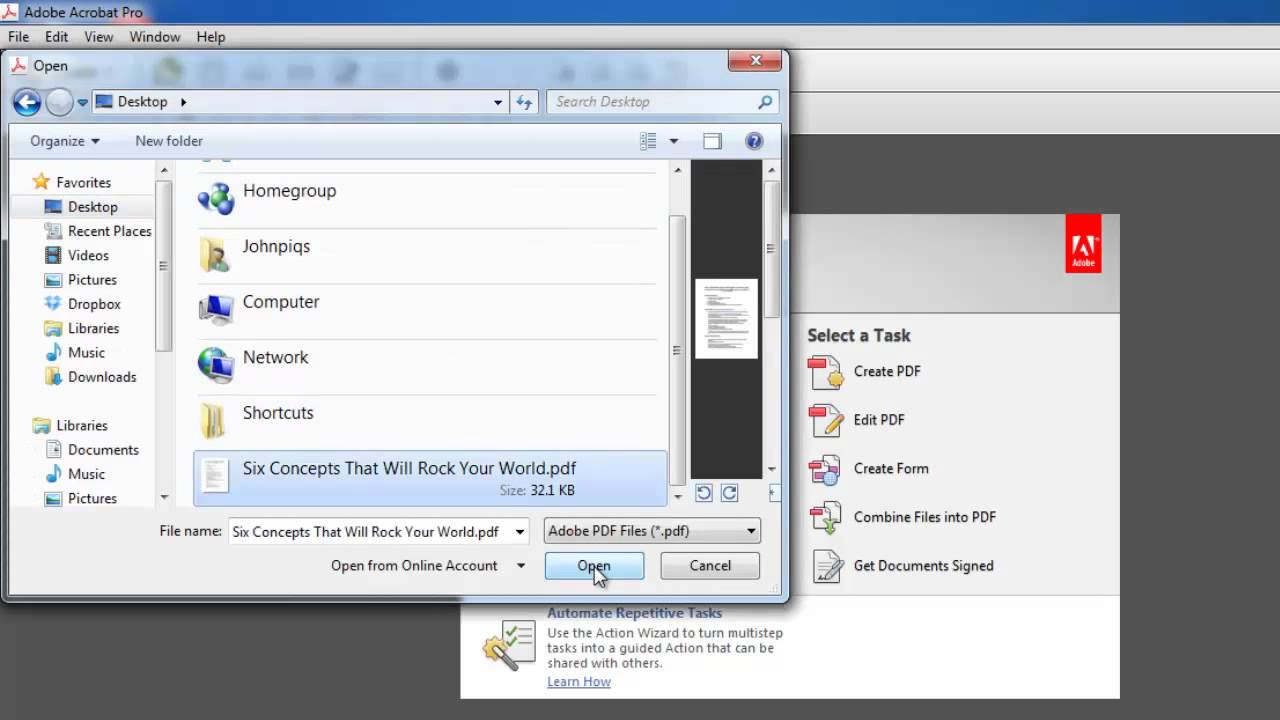The height and width of the screenshot is (720, 1280).
Task: Rotate the preview counterclockwise
Action: (x=704, y=493)
